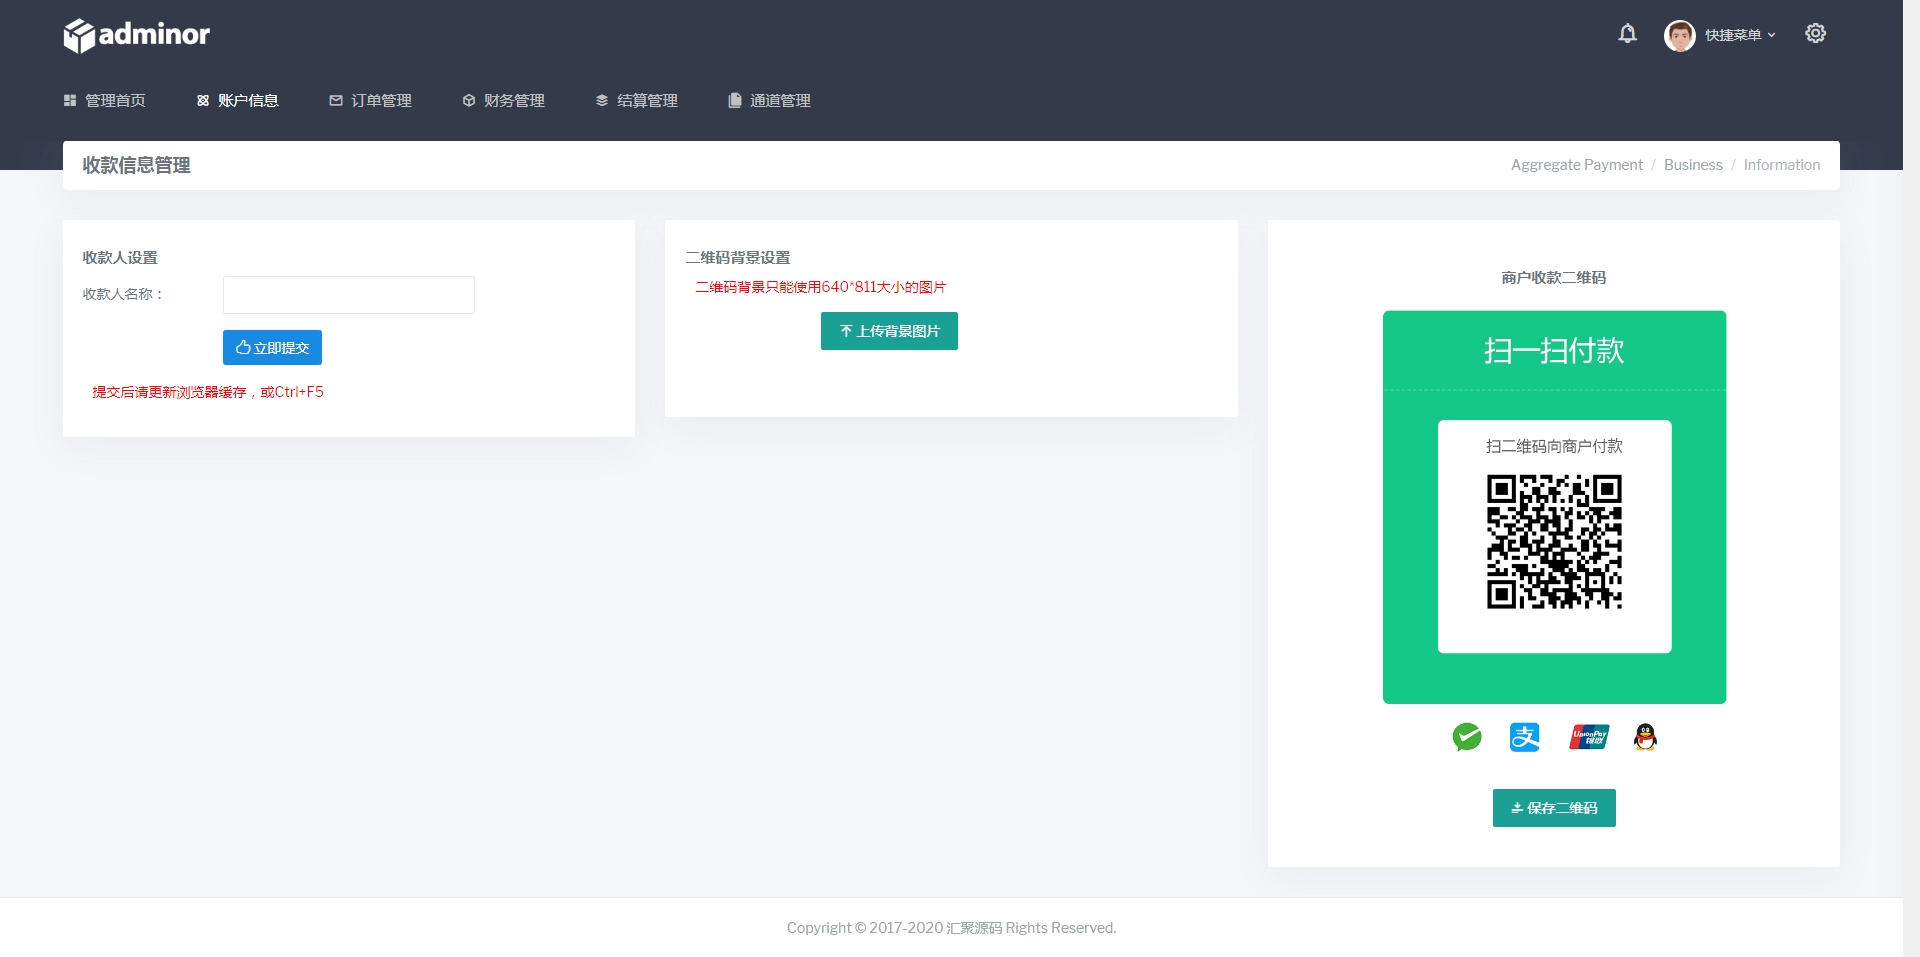The width and height of the screenshot is (1920, 957).
Task: Click the 商户收款二维码 heading
Action: (x=1554, y=277)
